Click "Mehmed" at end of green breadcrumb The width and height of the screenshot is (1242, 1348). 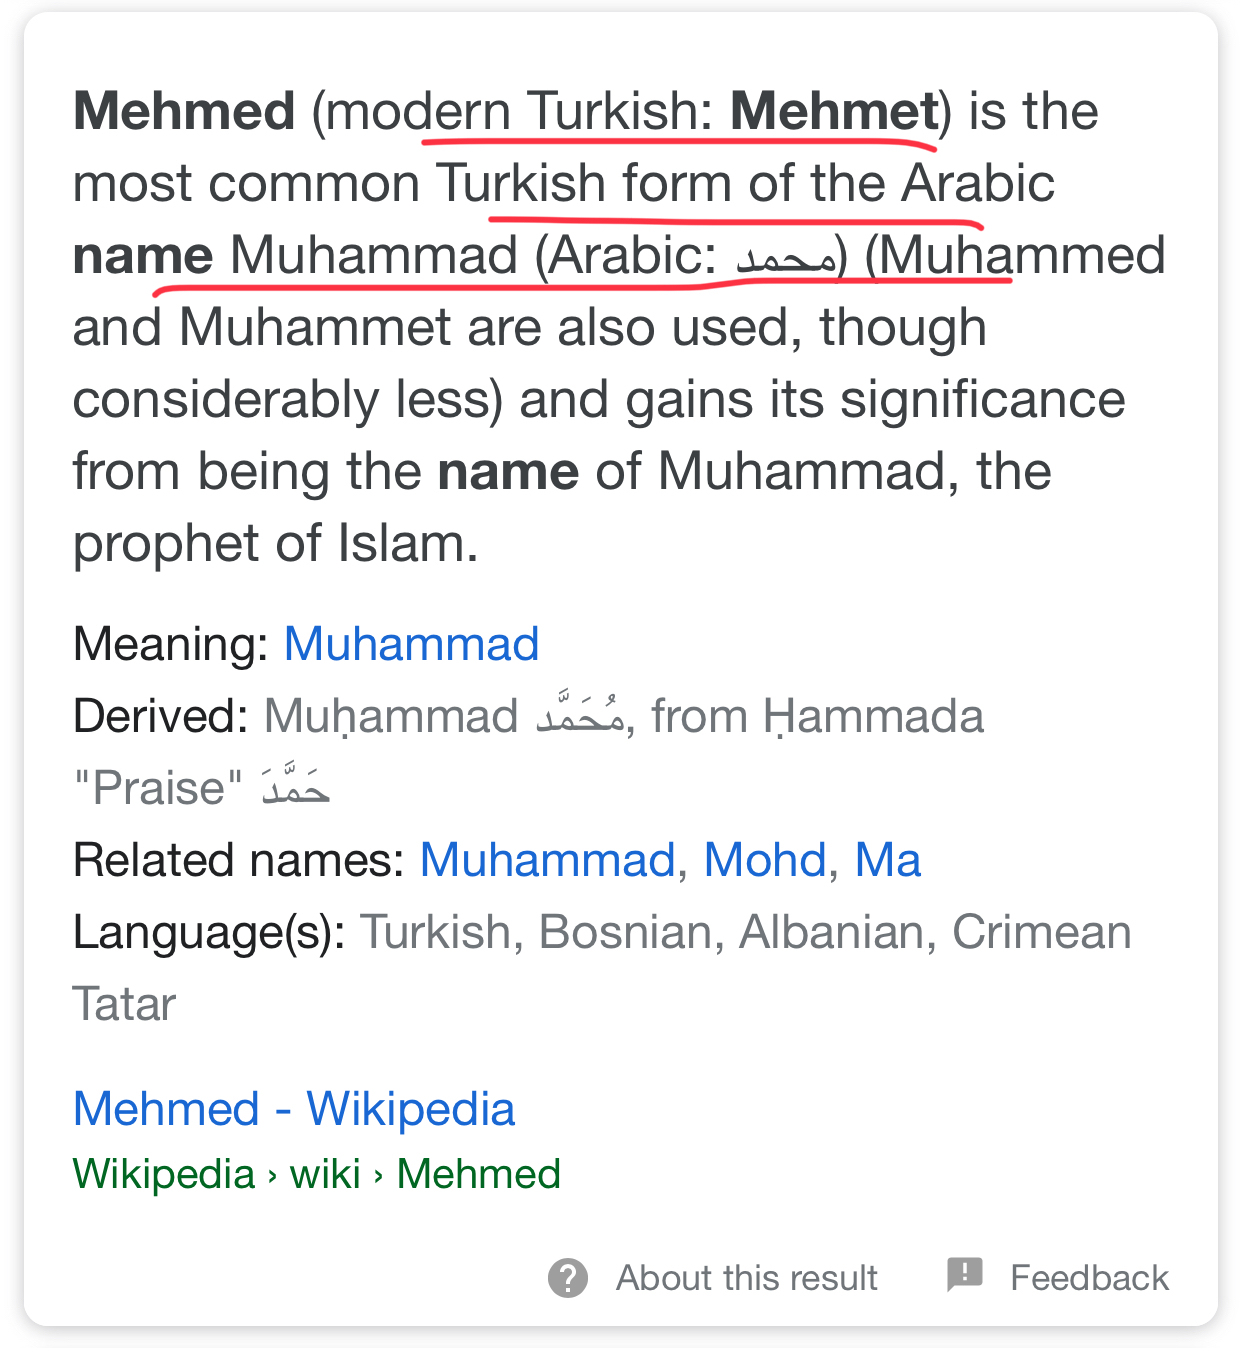tap(478, 1174)
